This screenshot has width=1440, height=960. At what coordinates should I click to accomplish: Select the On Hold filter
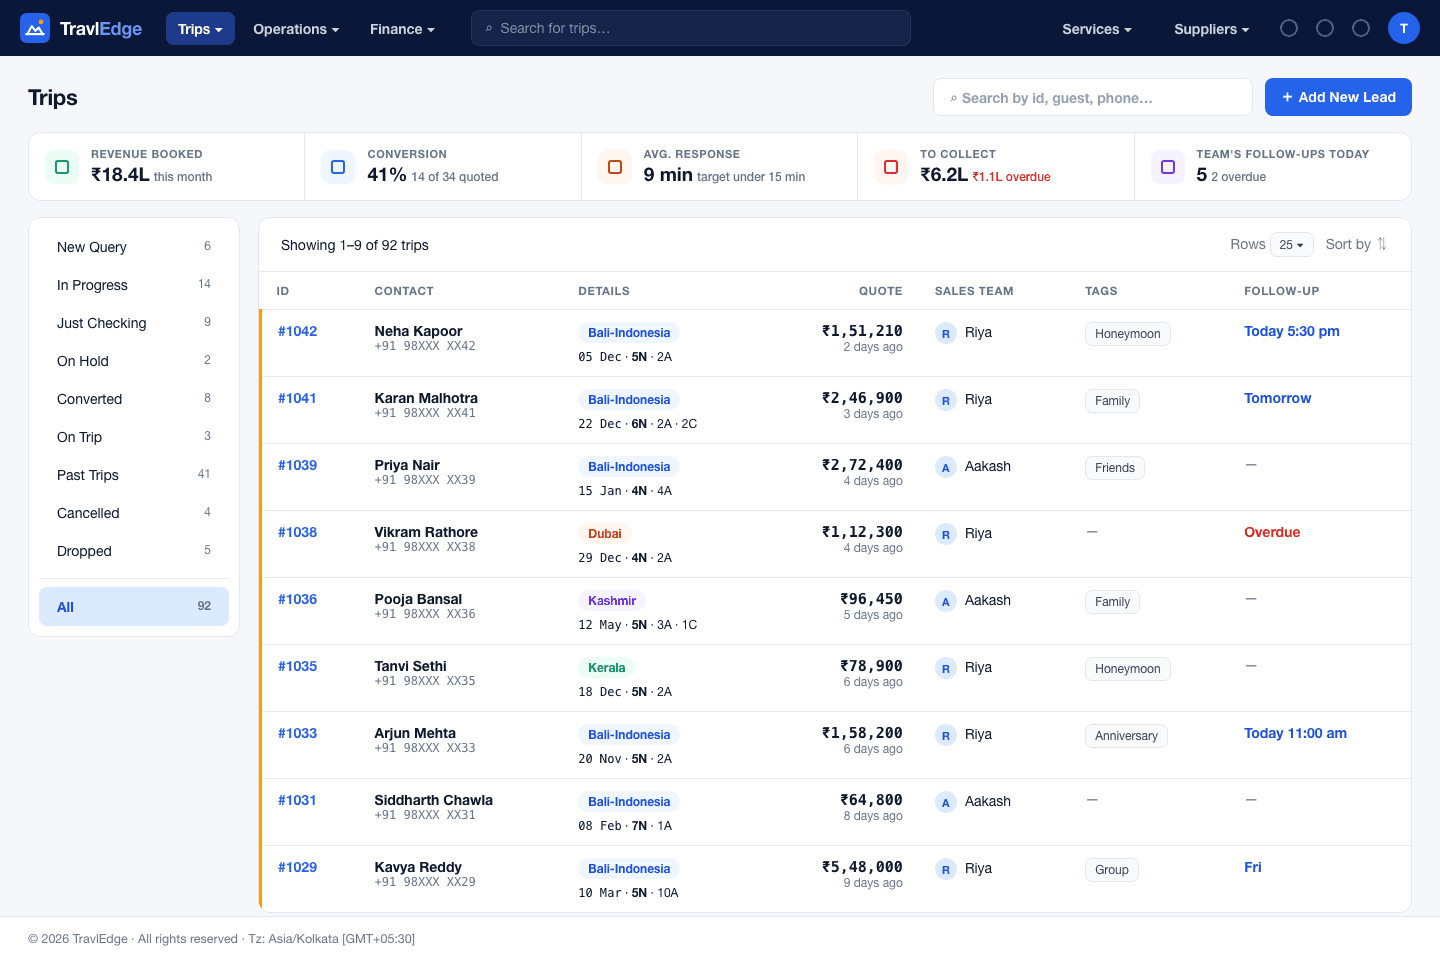pos(134,361)
